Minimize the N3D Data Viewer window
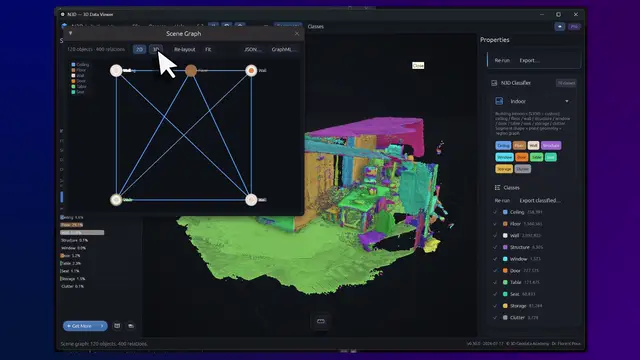 tap(542, 14)
